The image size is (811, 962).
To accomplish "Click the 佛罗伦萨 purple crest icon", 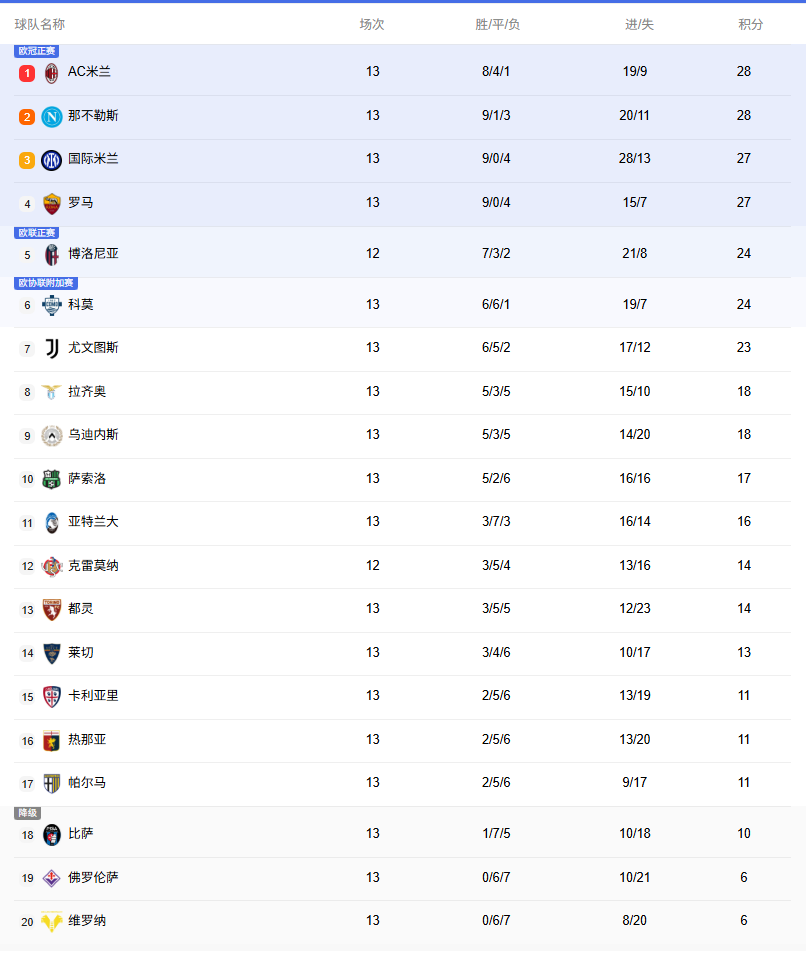I will pos(51,879).
